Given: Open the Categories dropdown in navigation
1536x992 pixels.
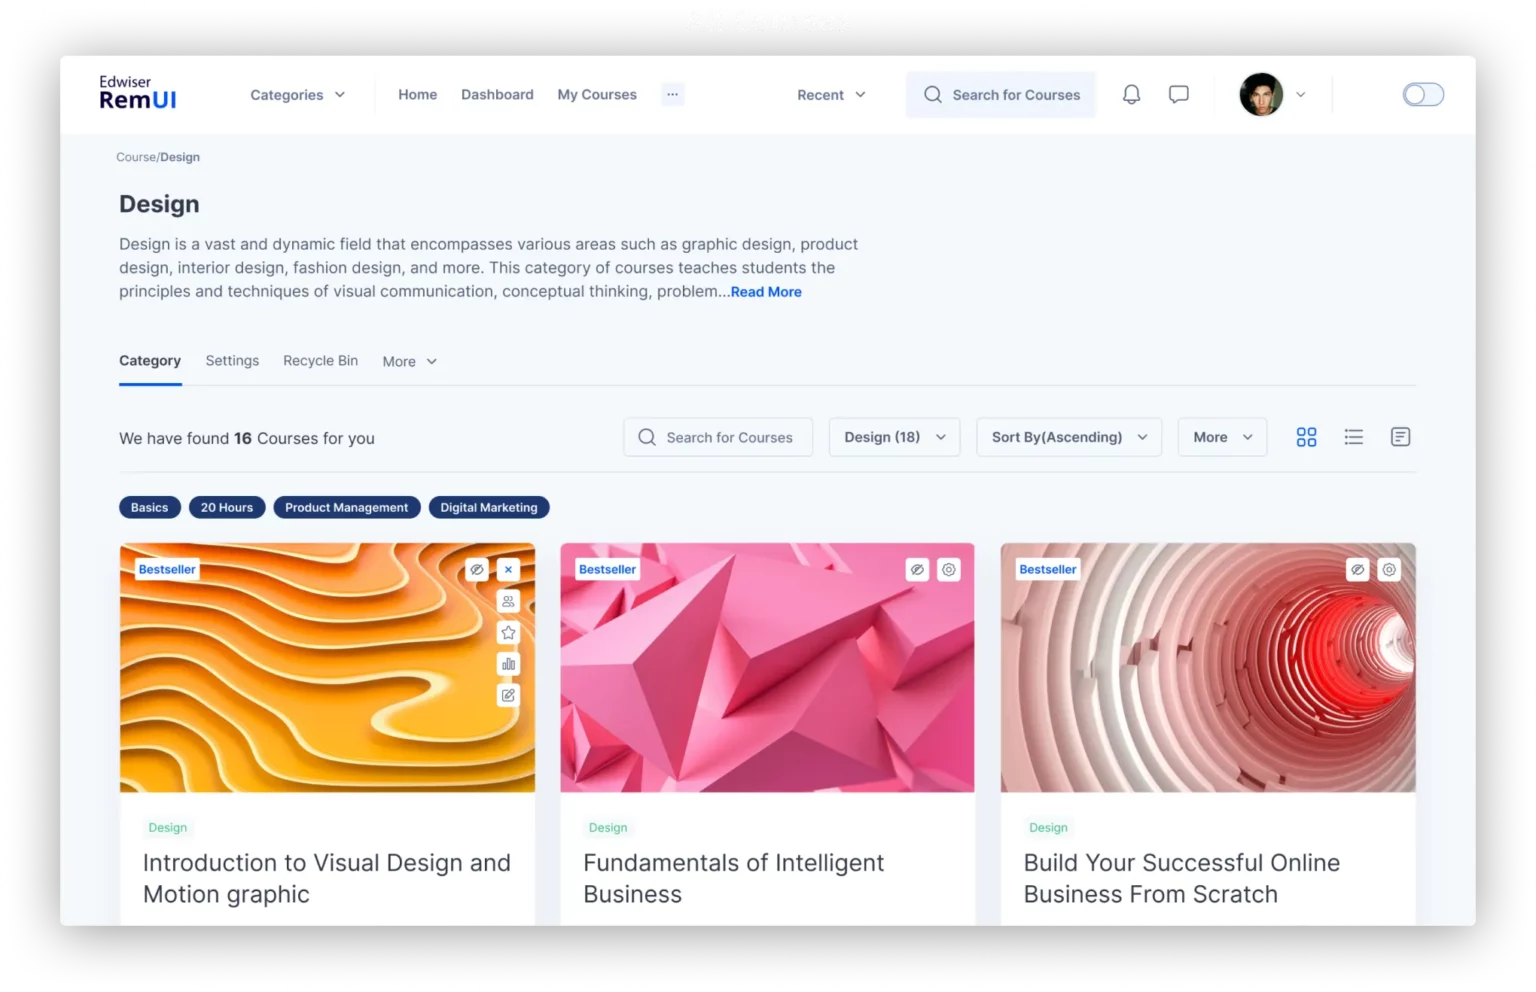Looking at the screenshot, I should [x=297, y=94].
